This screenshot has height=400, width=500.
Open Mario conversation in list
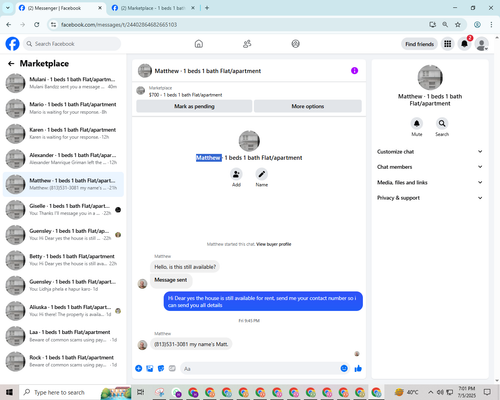[x=63, y=108]
